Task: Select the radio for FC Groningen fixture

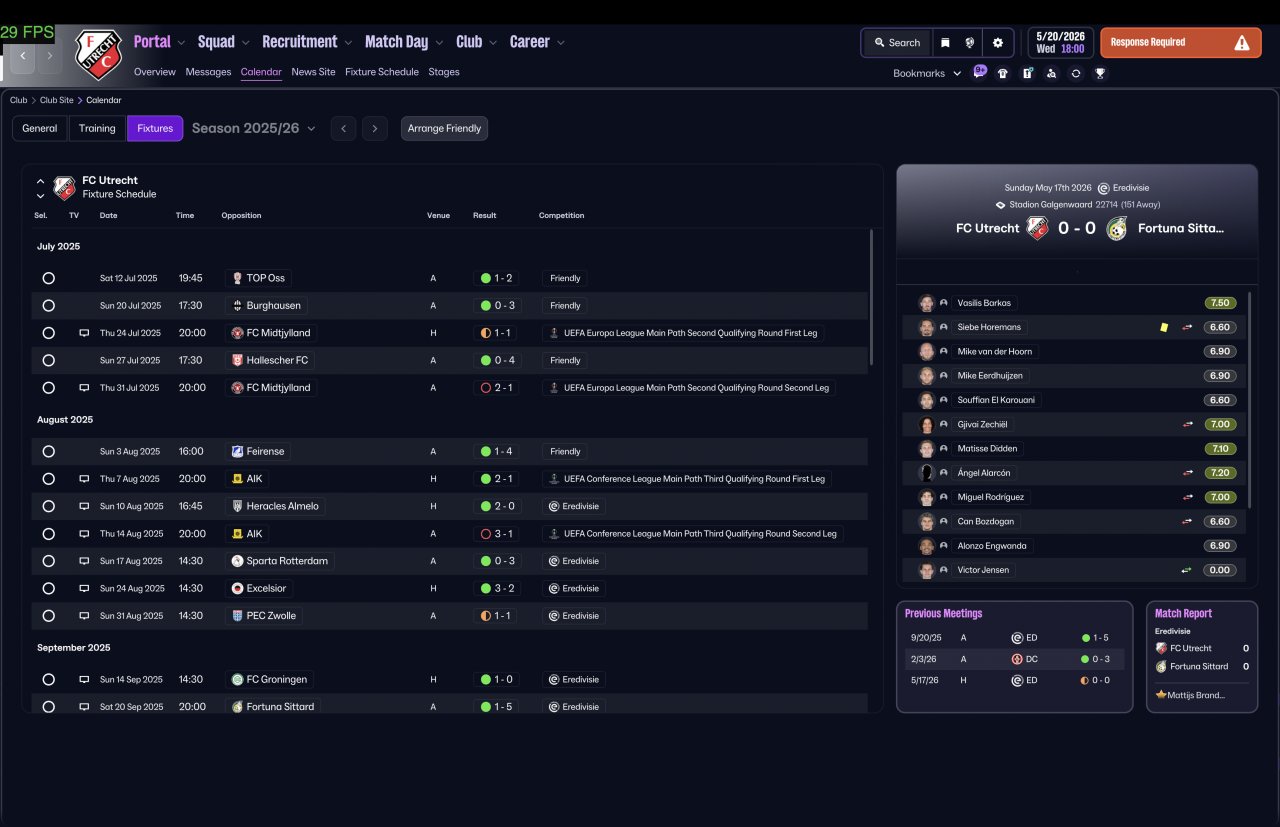Action: [x=49, y=680]
